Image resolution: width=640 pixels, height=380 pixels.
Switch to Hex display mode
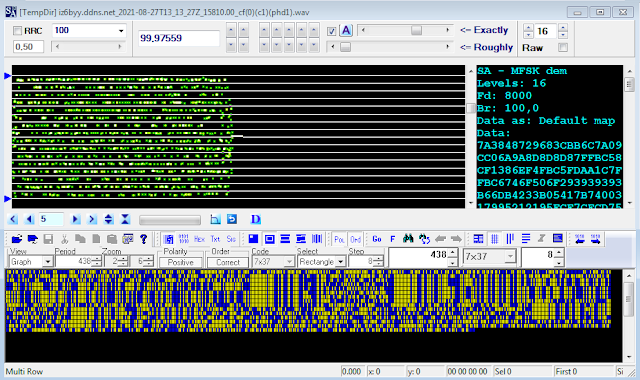[x=199, y=239]
